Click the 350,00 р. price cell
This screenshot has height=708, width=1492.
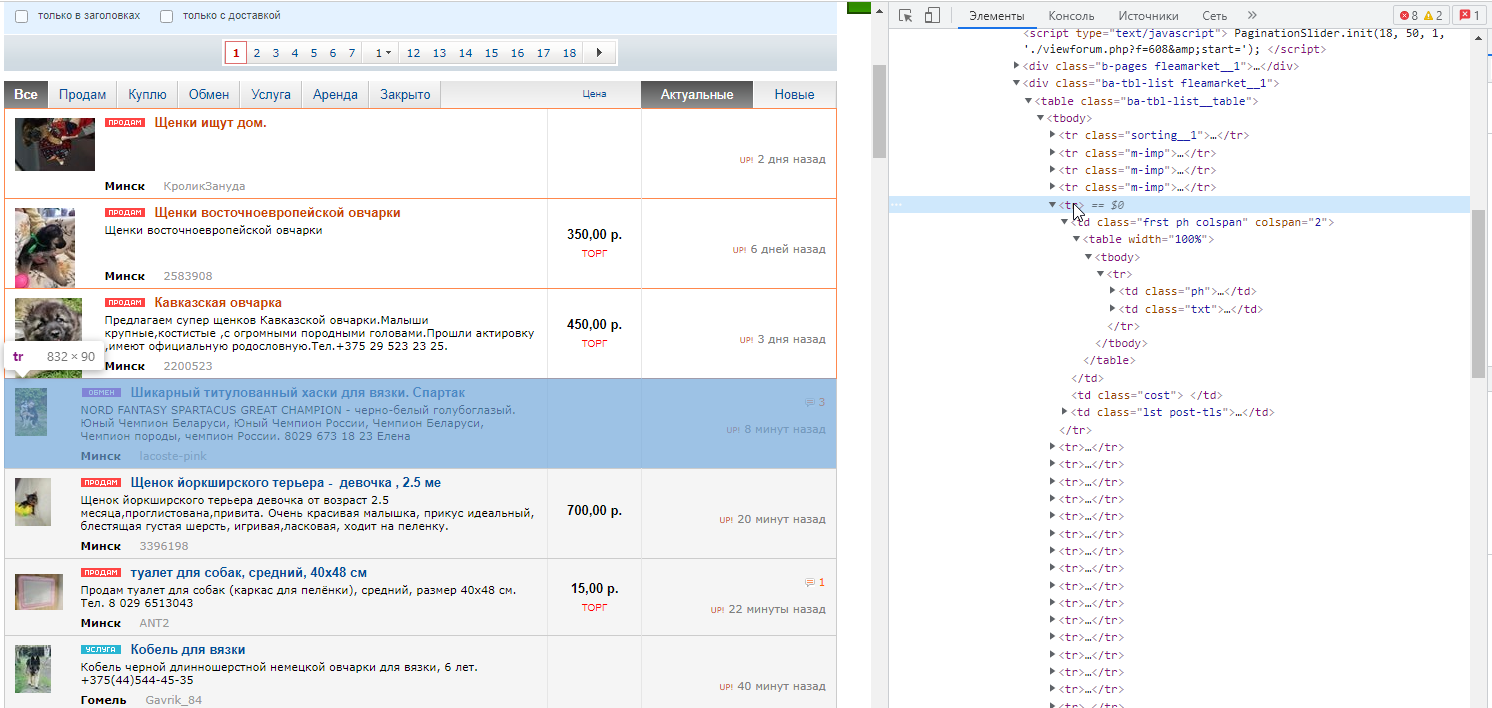pyautogui.click(x=594, y=234)
